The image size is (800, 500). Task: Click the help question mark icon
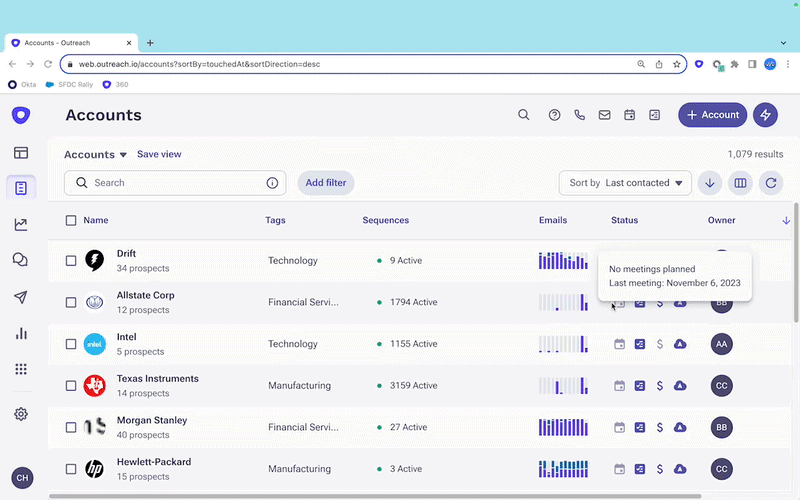[555, 115]
